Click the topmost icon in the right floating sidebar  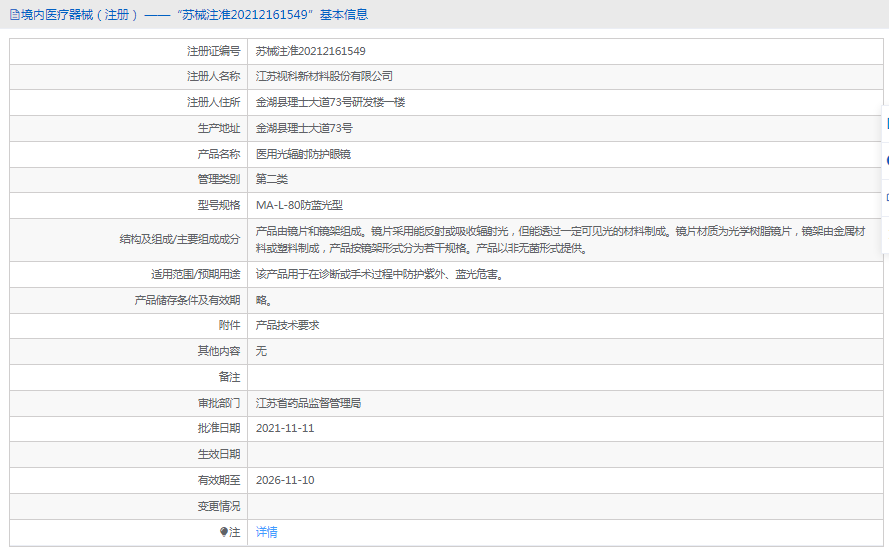click(x=886, y=124)
